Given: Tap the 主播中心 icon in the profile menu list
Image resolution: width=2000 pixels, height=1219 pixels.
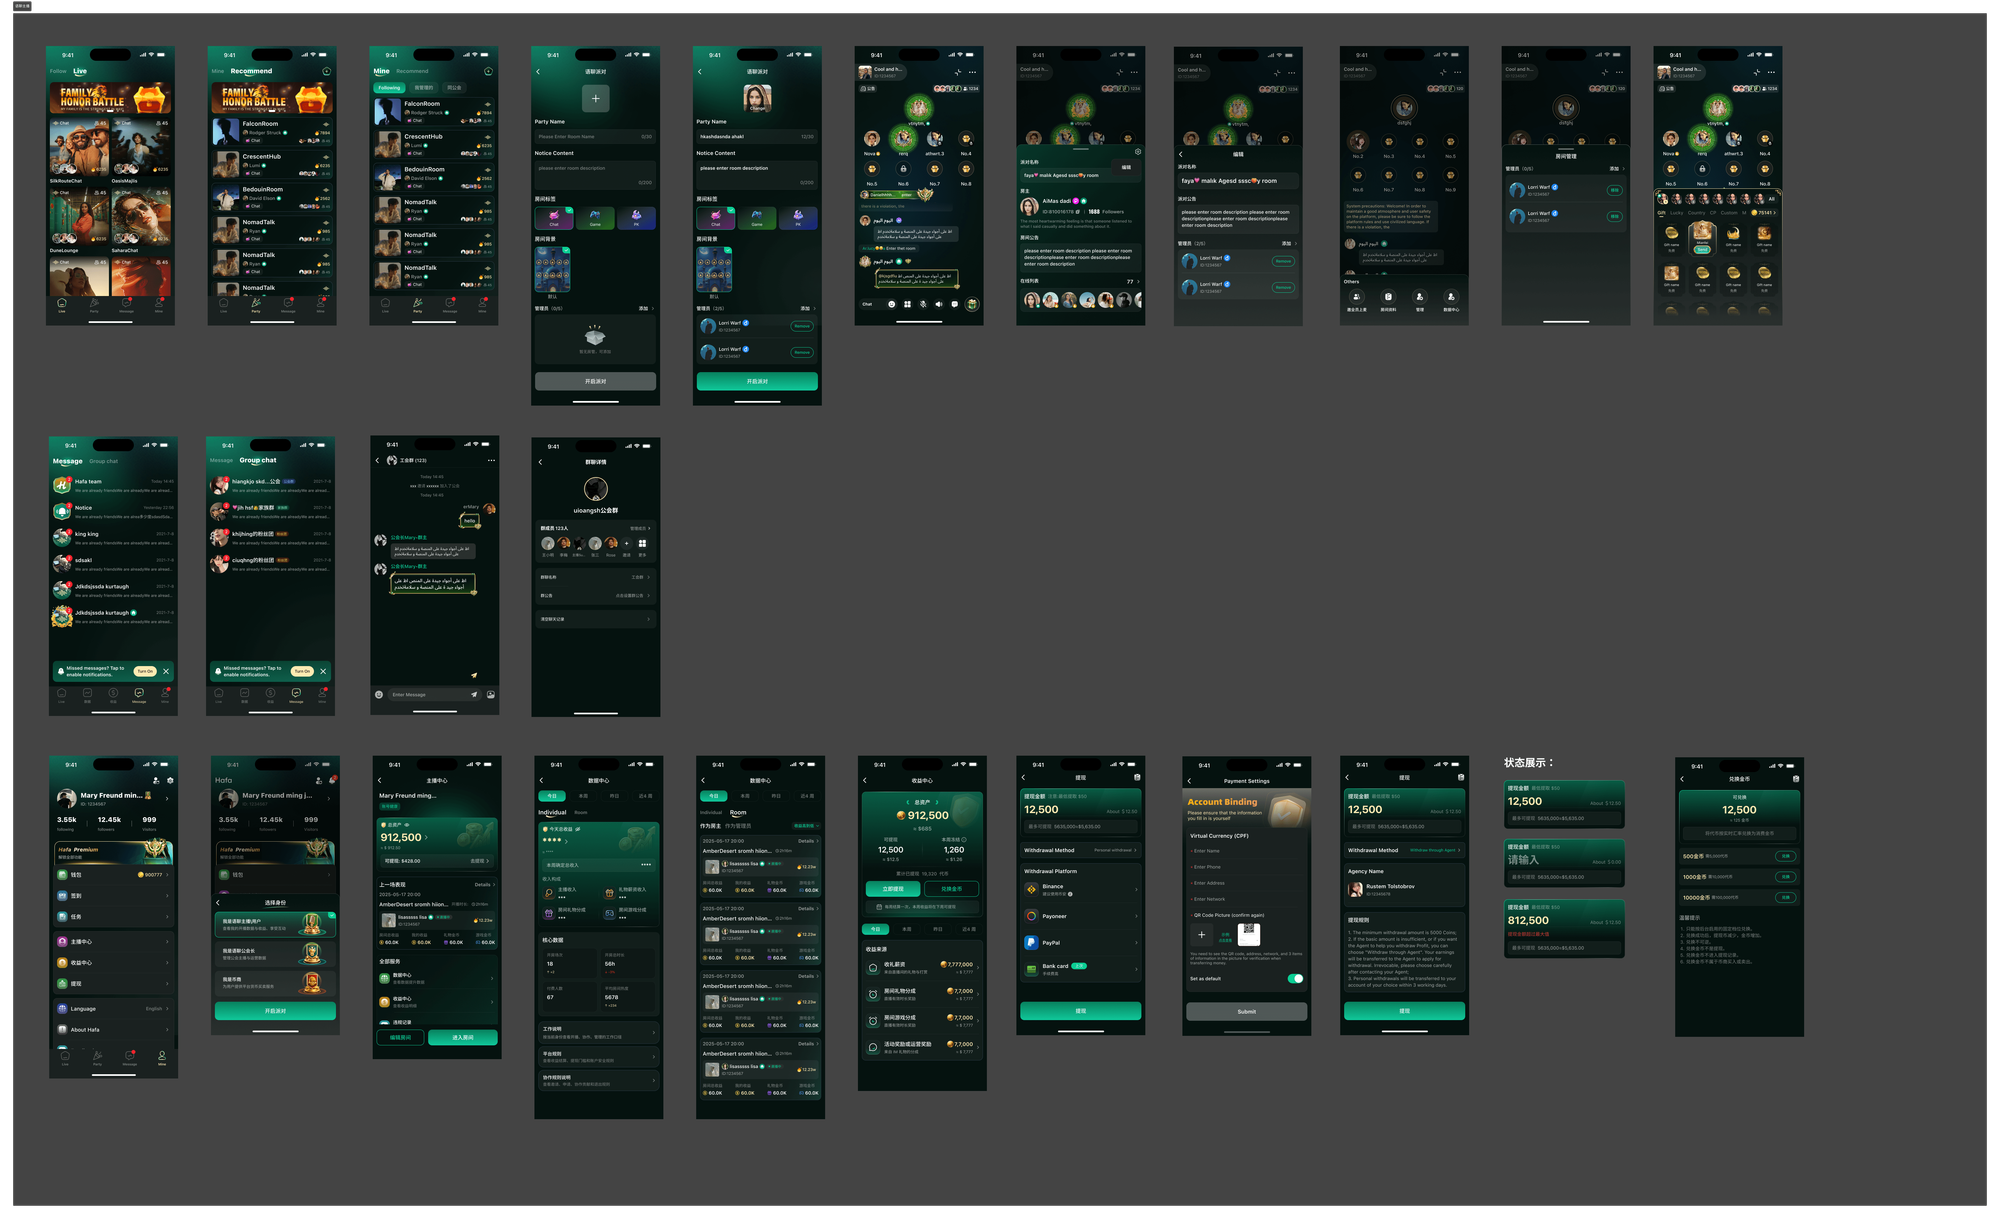Looking at the screenshot, I should 62,942.
